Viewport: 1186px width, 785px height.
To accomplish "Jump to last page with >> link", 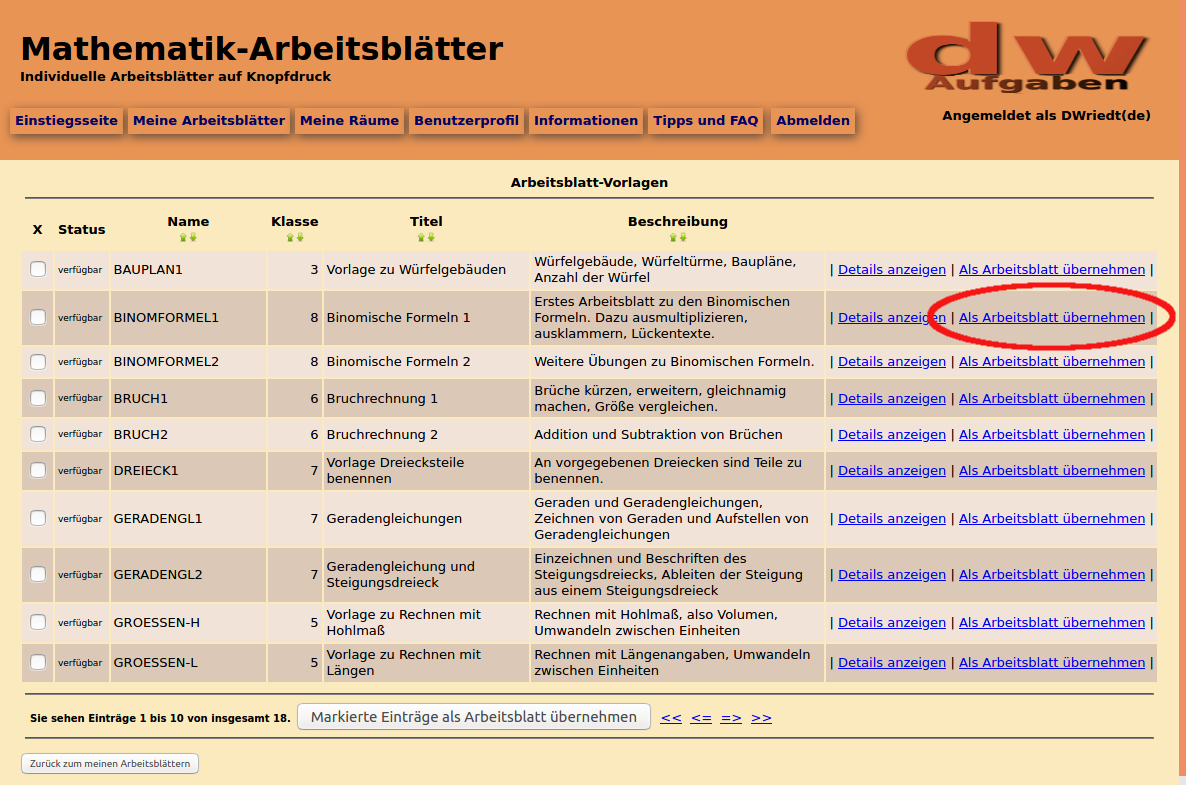I will [x=761, y=718].
